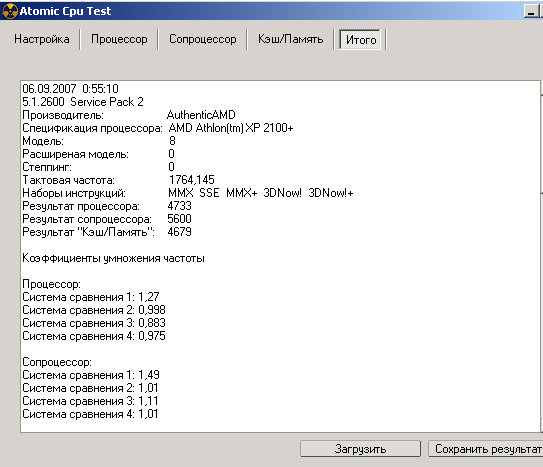Click the Степпинг: label
This screenshot has width=543, height=467.
coord(47,167)
